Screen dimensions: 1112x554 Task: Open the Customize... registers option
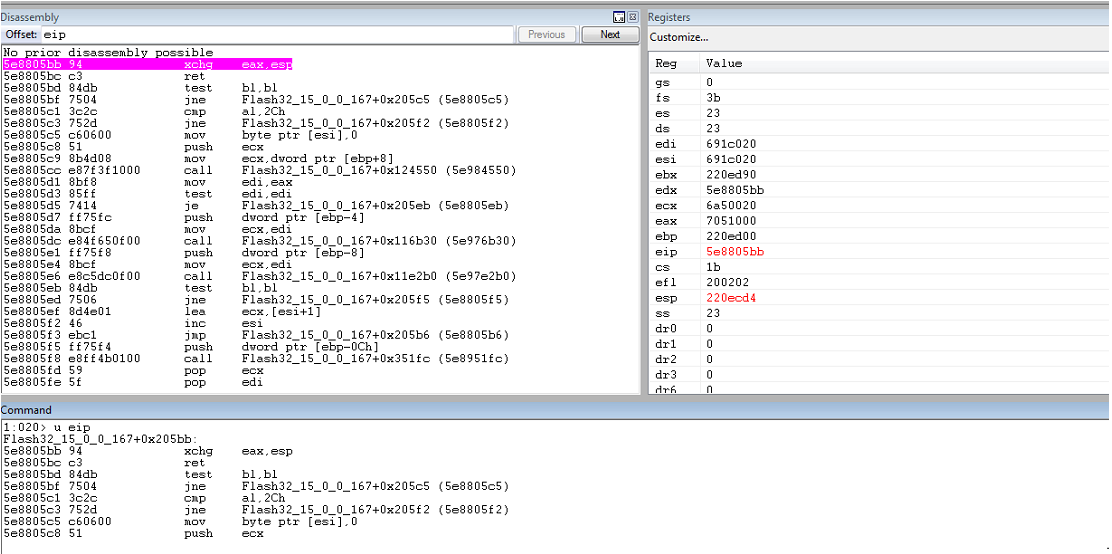(x=679, y=37)
